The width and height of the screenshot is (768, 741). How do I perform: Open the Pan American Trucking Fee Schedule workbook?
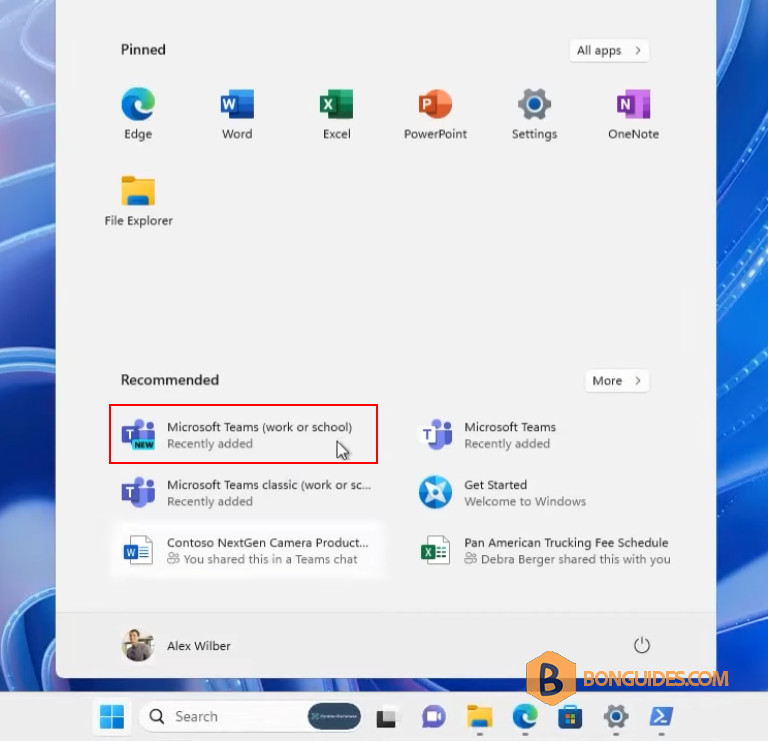click(x=544, y=550)
